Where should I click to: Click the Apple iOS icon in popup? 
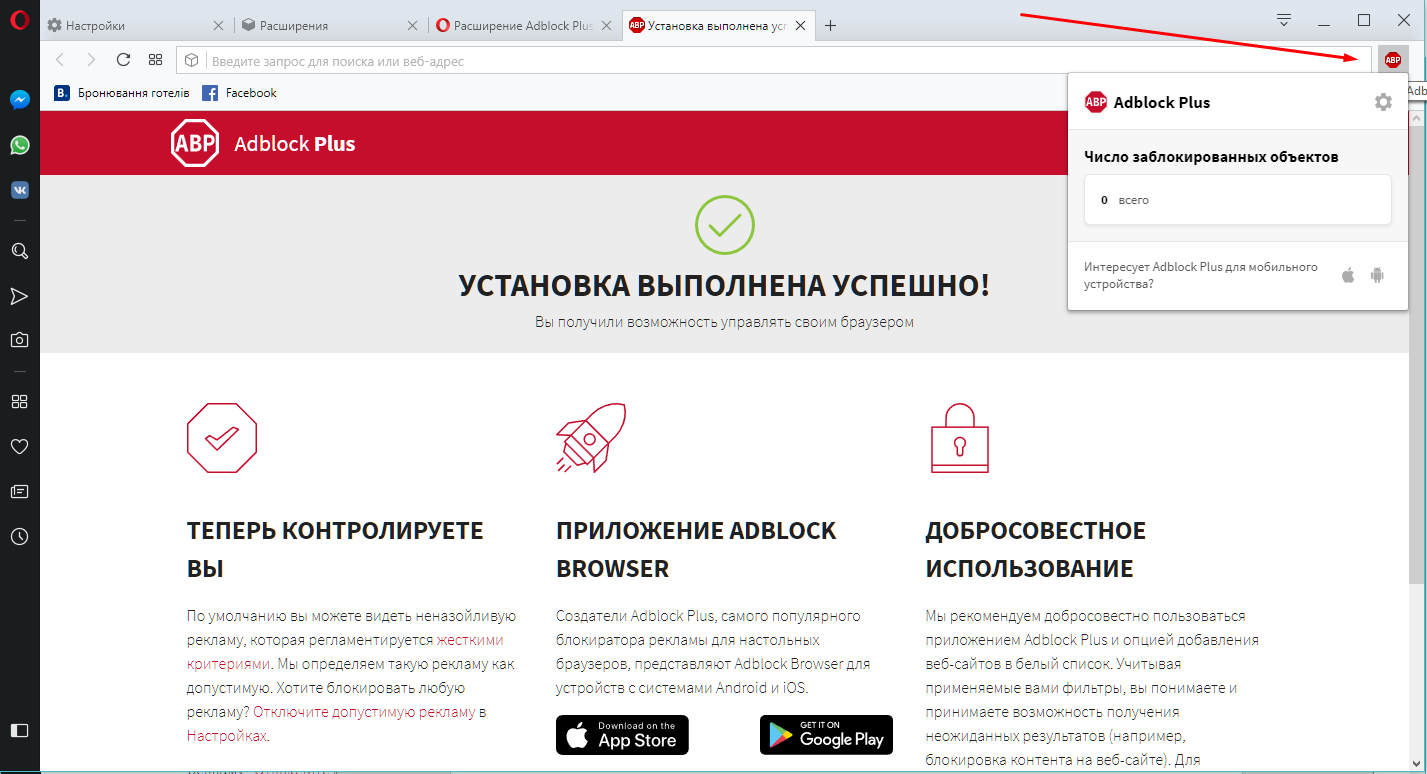pyautogui.click(x=1348, y=275)
